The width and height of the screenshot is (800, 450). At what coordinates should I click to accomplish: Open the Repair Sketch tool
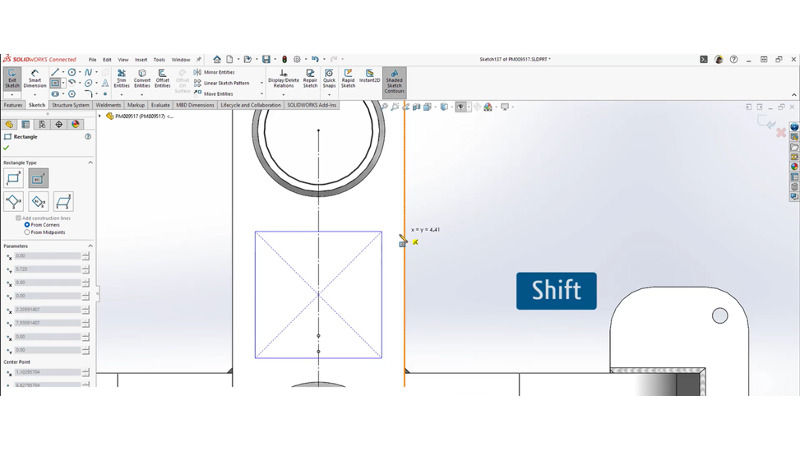(x=310, y=79)
